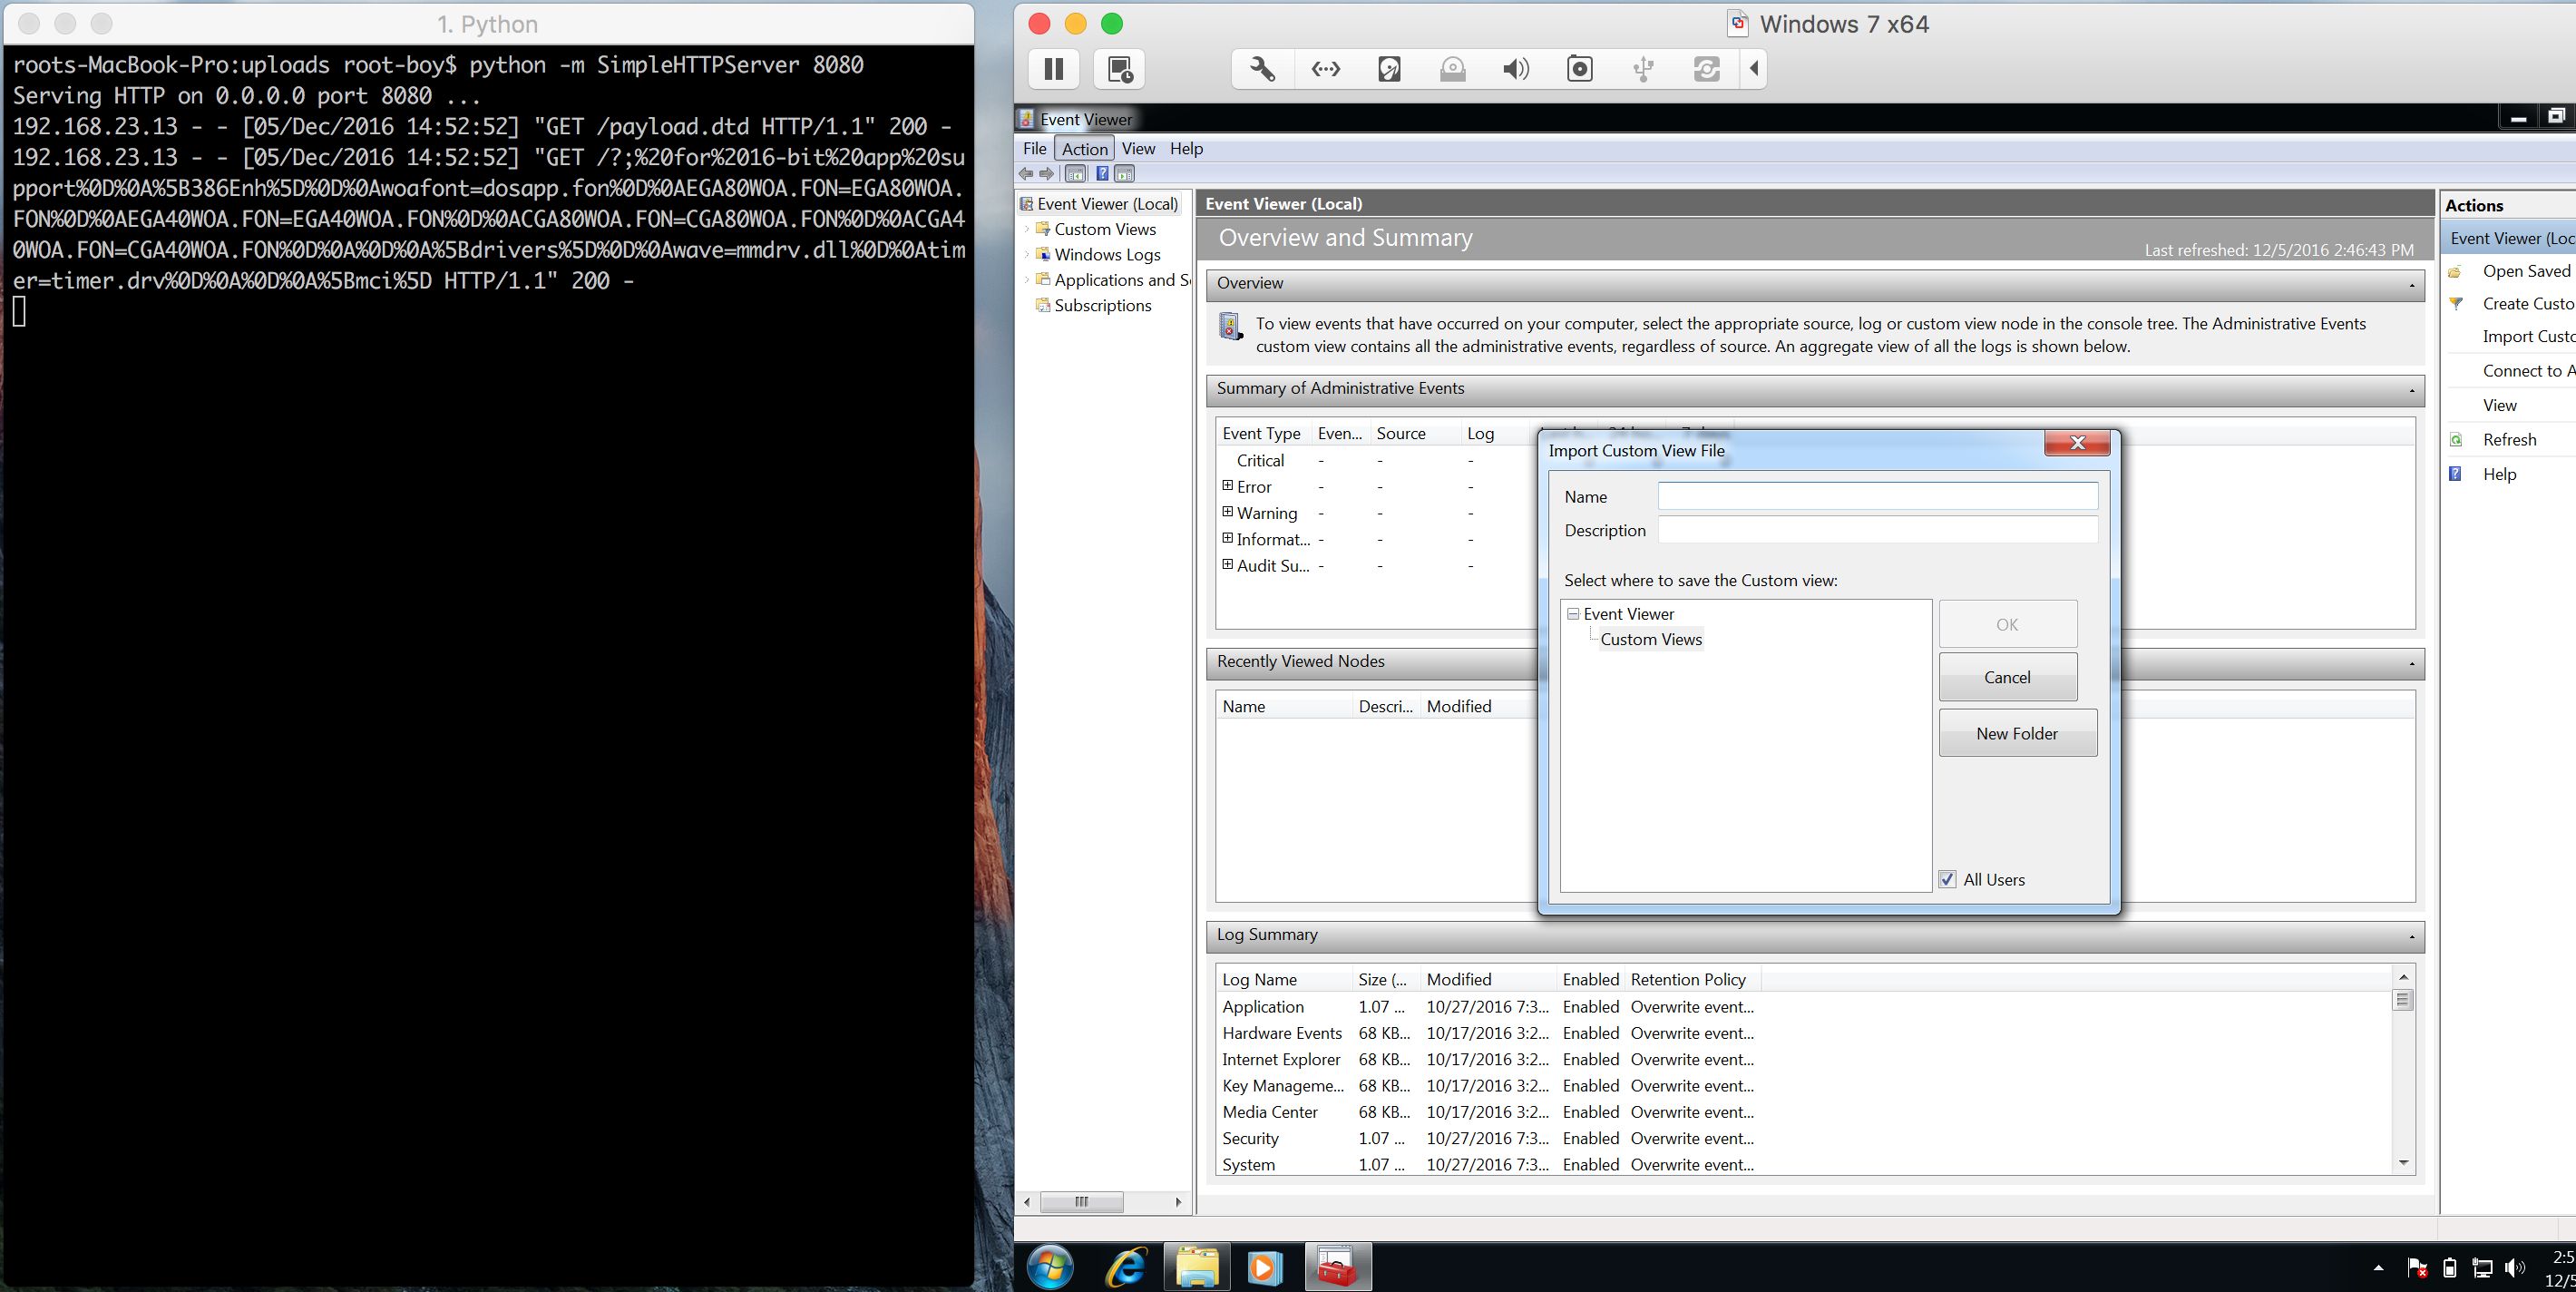Click the Event Viewer Forward arrow

pyautogui.click(x=1047, y=174)
